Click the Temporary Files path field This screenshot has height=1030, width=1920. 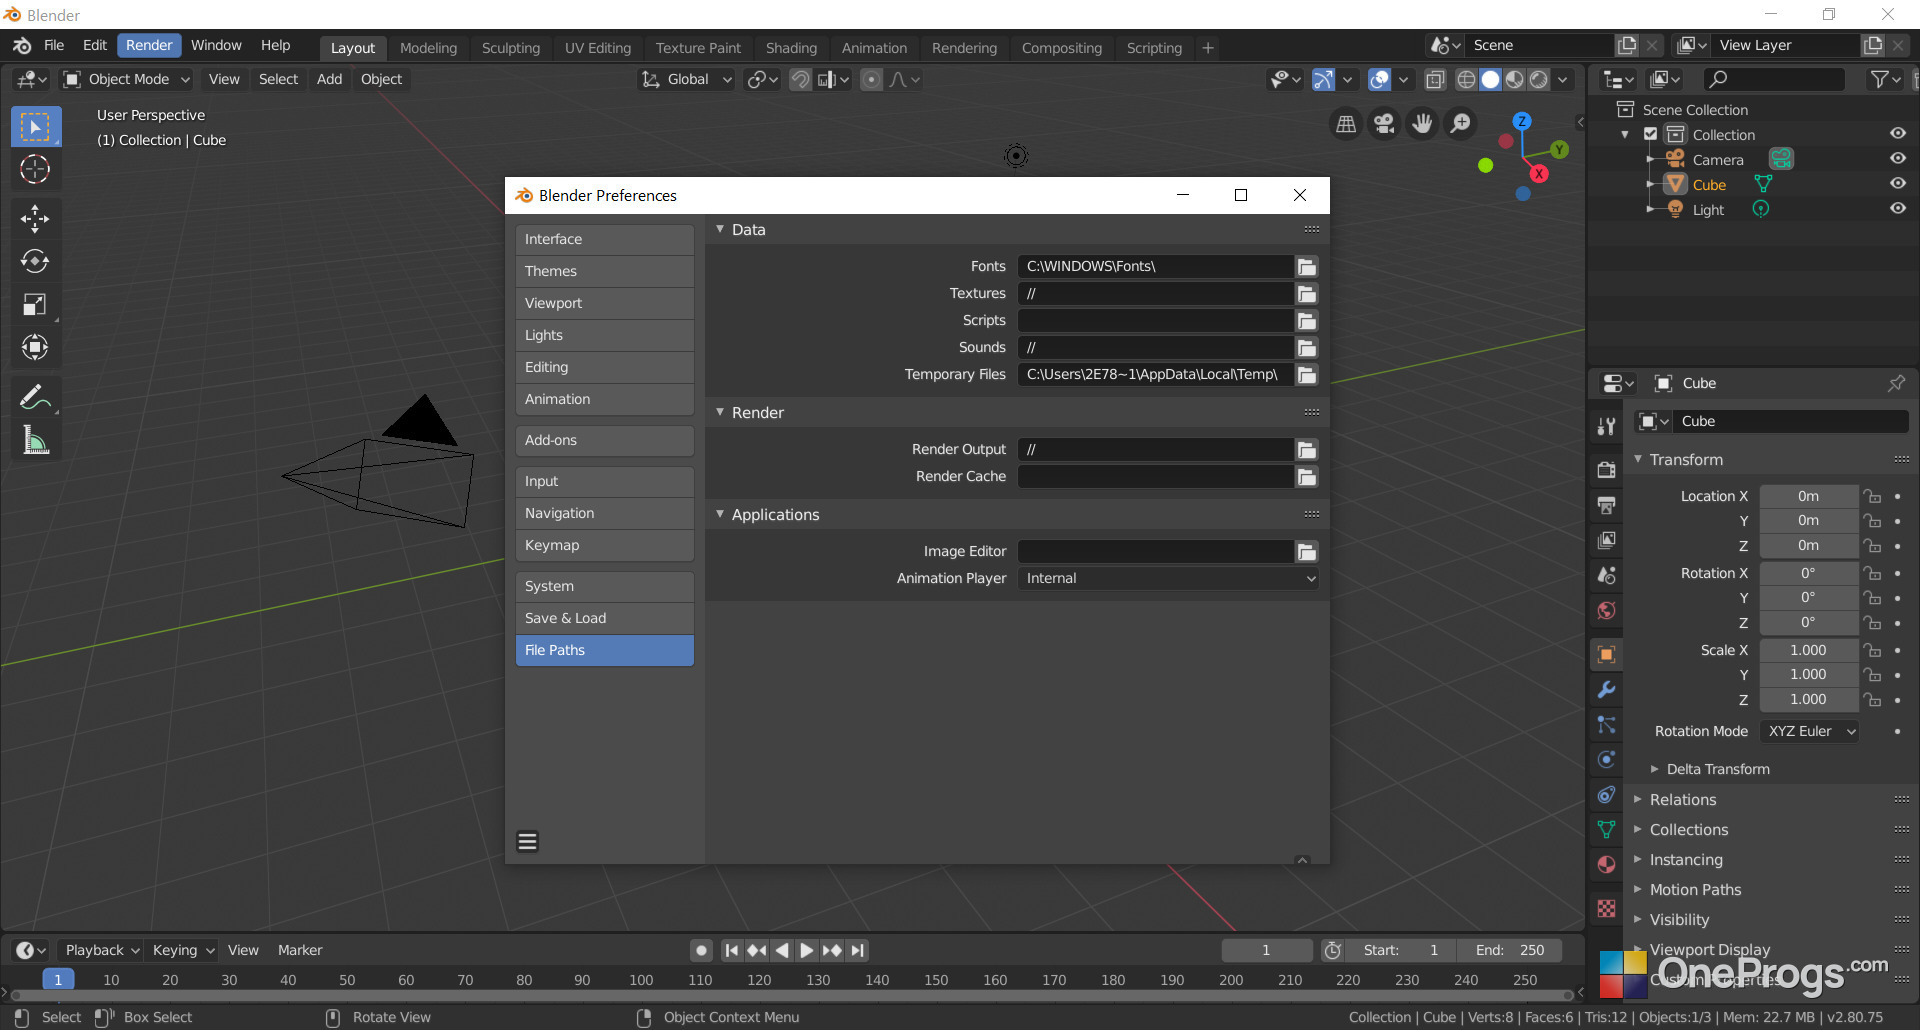tap(1155, 374)
